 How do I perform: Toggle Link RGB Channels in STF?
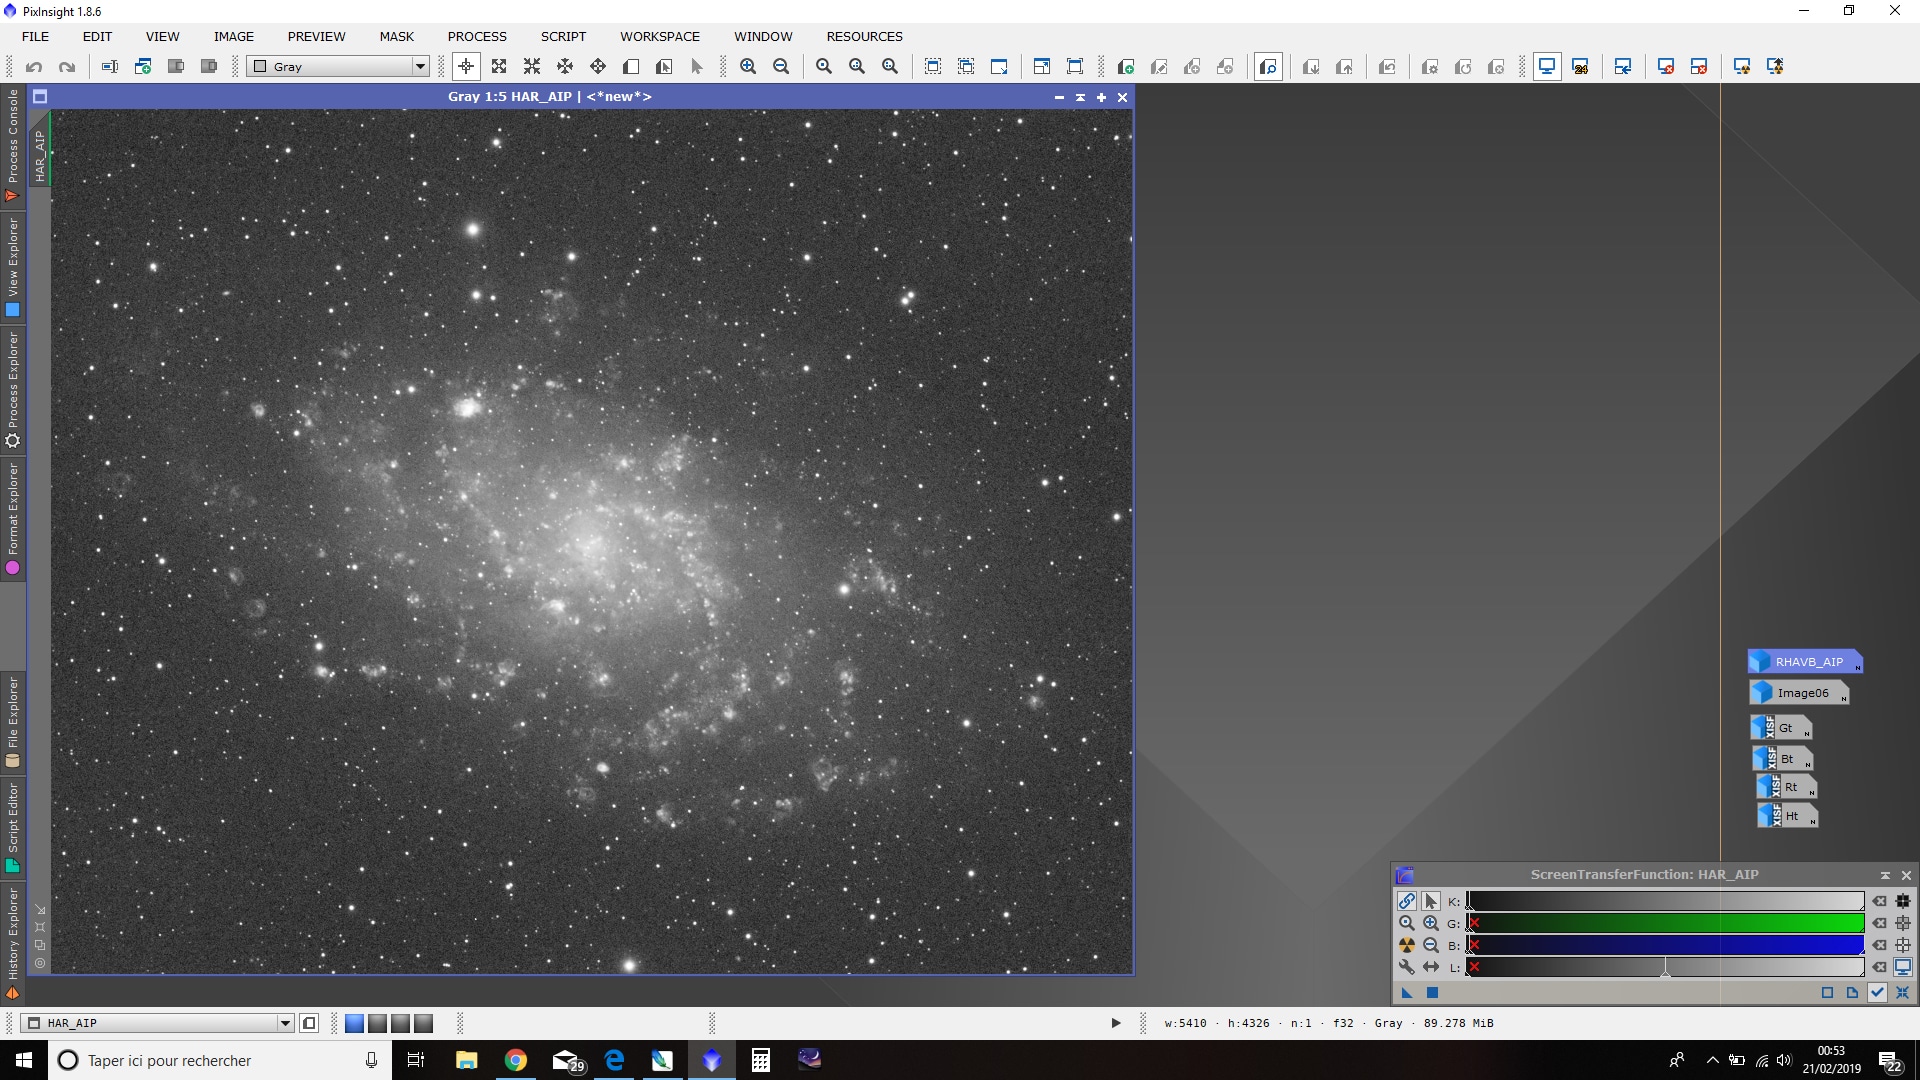1407,901
